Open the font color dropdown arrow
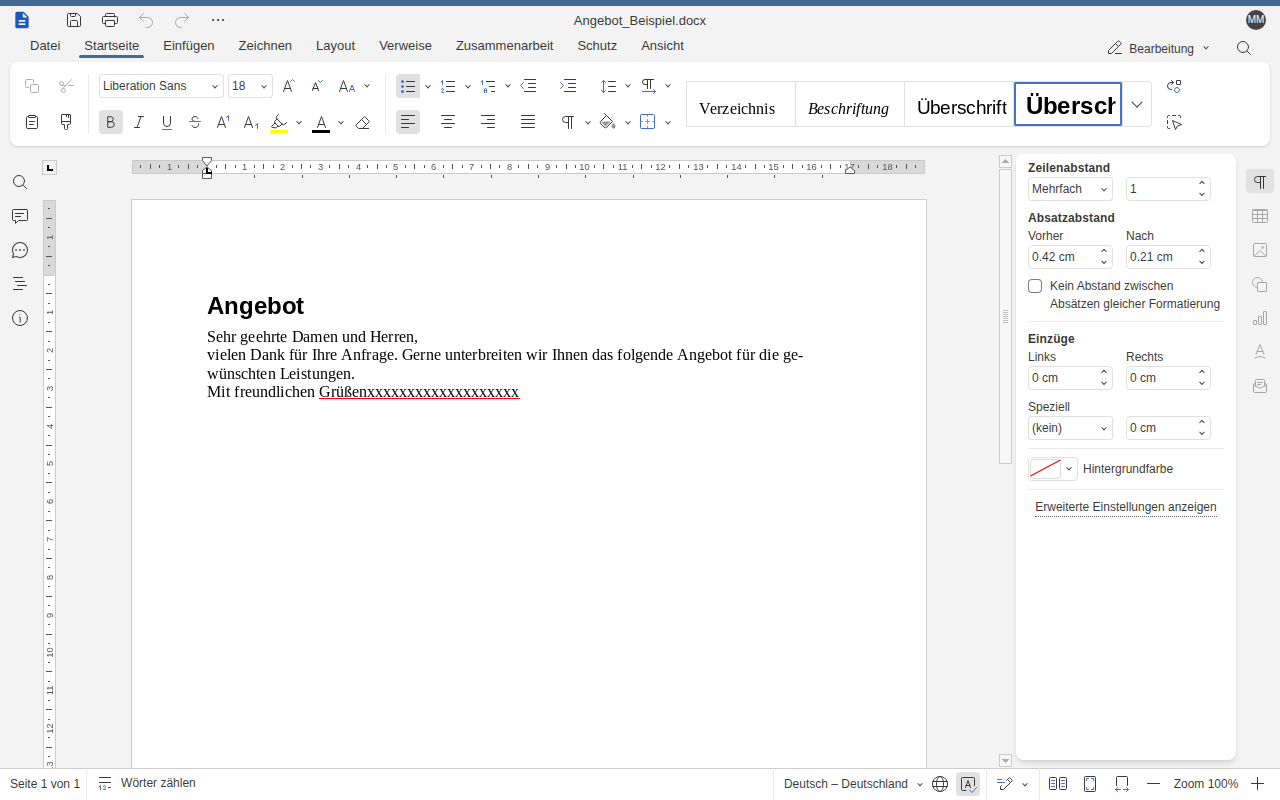This screenshot has height=800, width=1280. (341, 122)
